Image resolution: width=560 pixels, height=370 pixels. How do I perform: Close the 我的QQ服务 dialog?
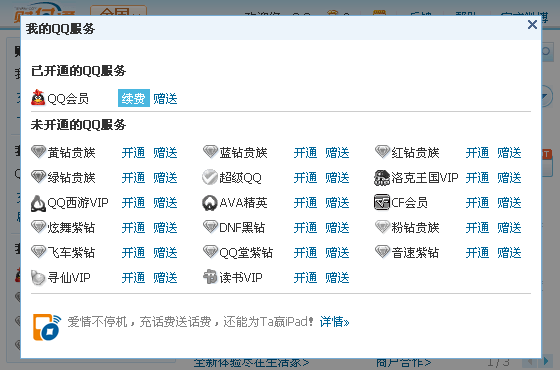[532, 25]
